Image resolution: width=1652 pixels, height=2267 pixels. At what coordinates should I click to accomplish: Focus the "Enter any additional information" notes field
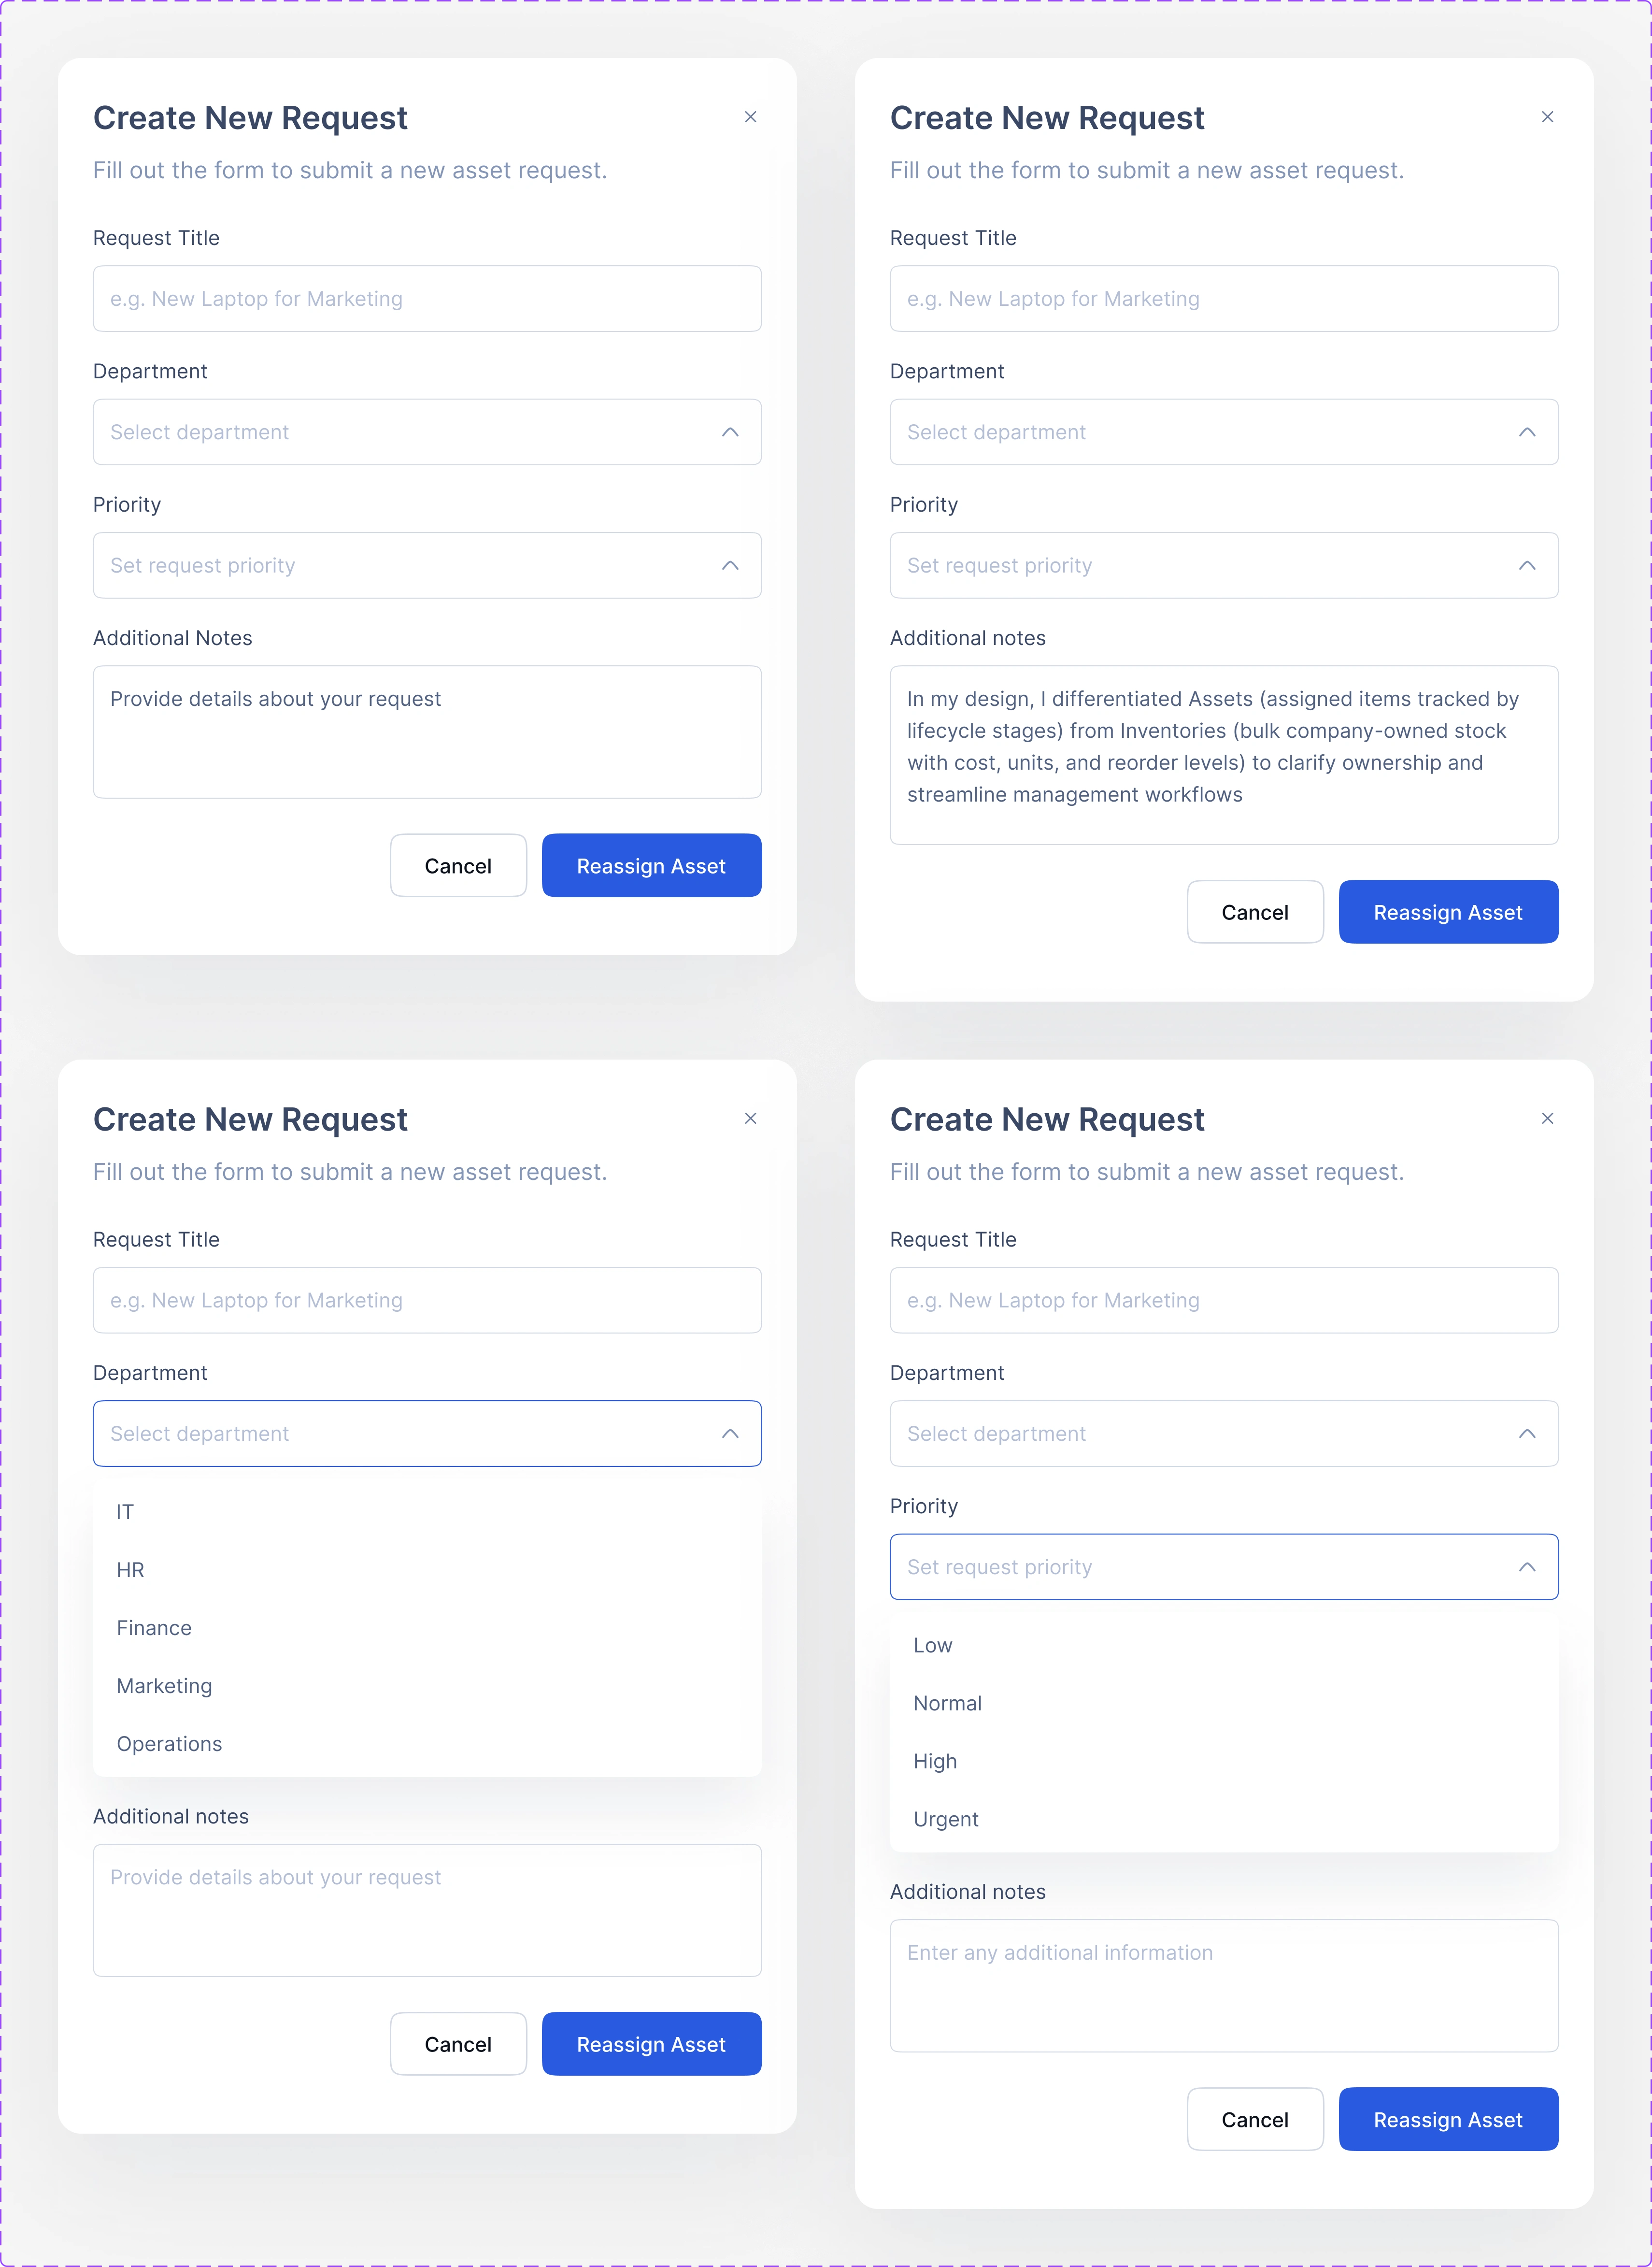click(1224, 1985)
